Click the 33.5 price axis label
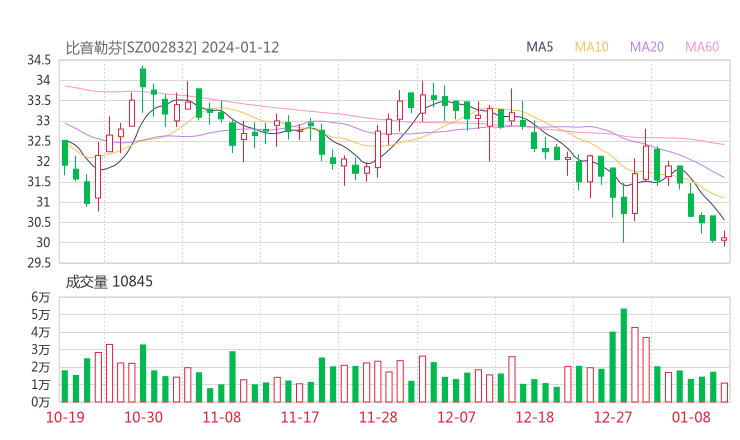The width and height of the screenshot is (740, 440). (39, 101)
